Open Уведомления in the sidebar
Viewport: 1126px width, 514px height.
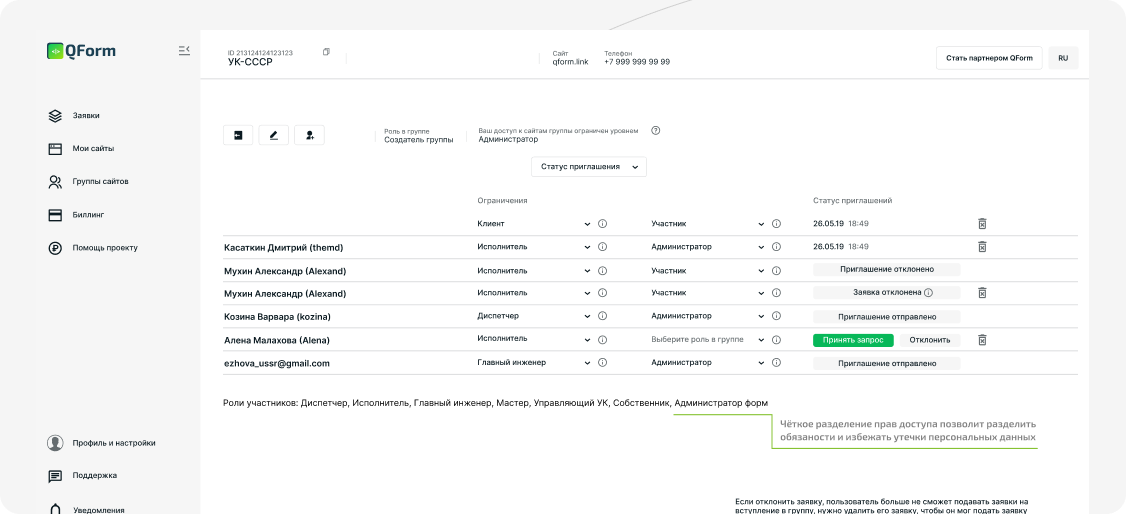coord(96,510)
